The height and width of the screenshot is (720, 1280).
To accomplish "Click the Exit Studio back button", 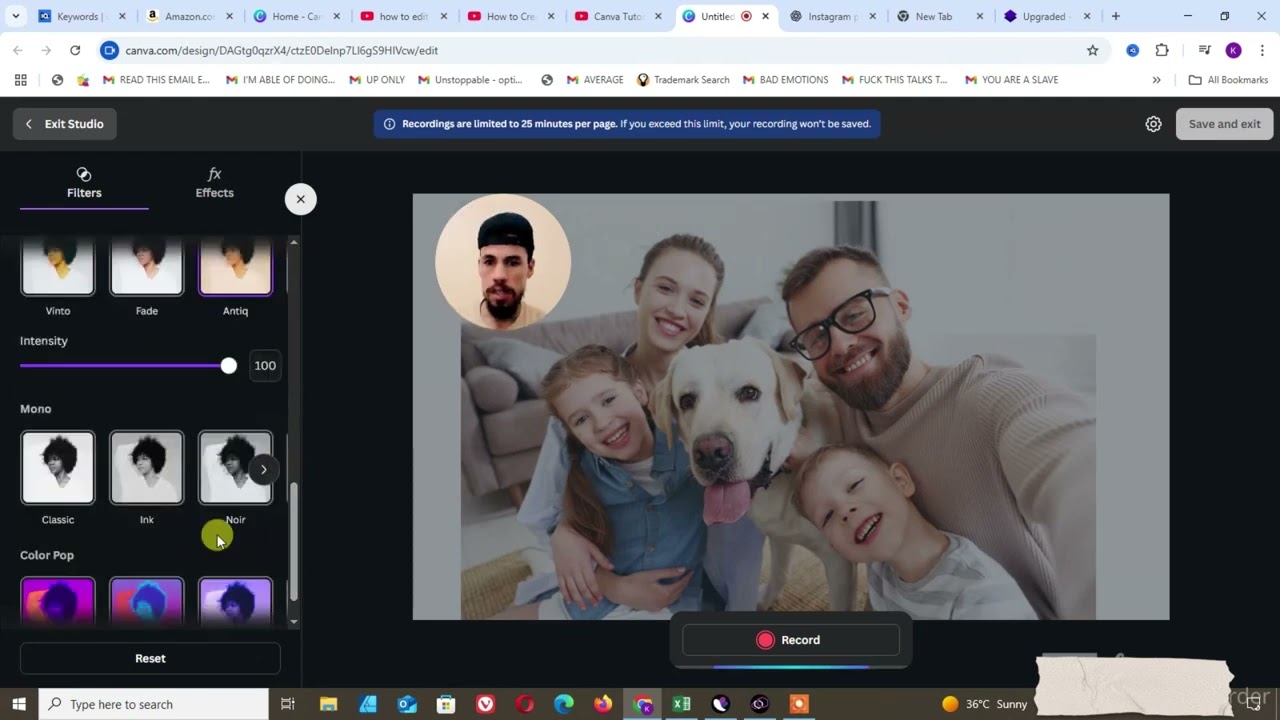I will (x=65, y=124).
